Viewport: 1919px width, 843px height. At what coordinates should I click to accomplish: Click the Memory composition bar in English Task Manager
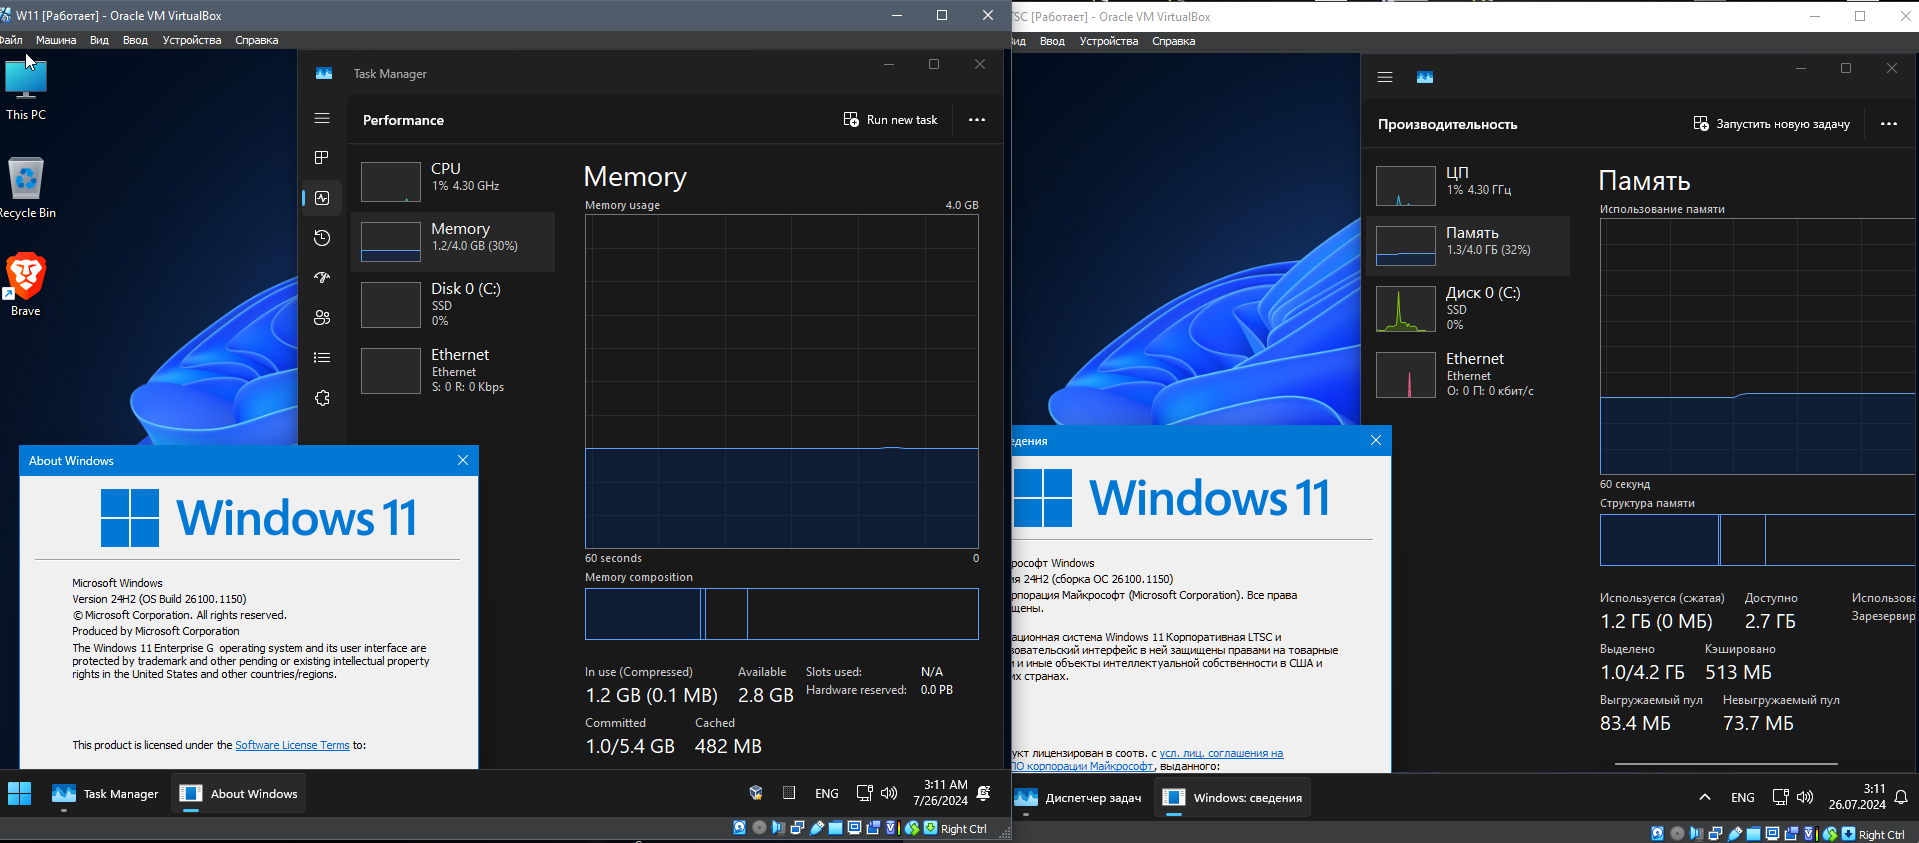[x=781, y=614]
